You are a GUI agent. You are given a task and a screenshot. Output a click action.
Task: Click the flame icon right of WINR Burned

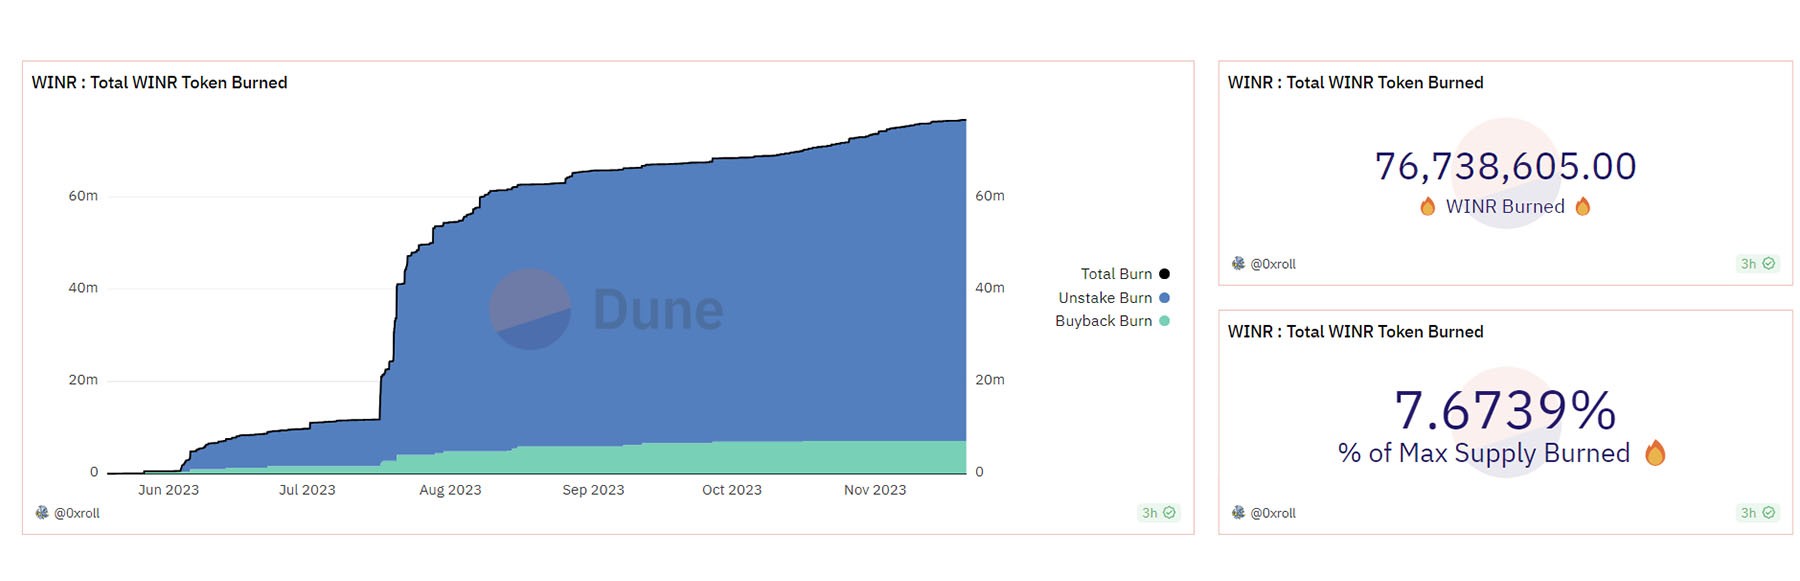point(1583,206)
